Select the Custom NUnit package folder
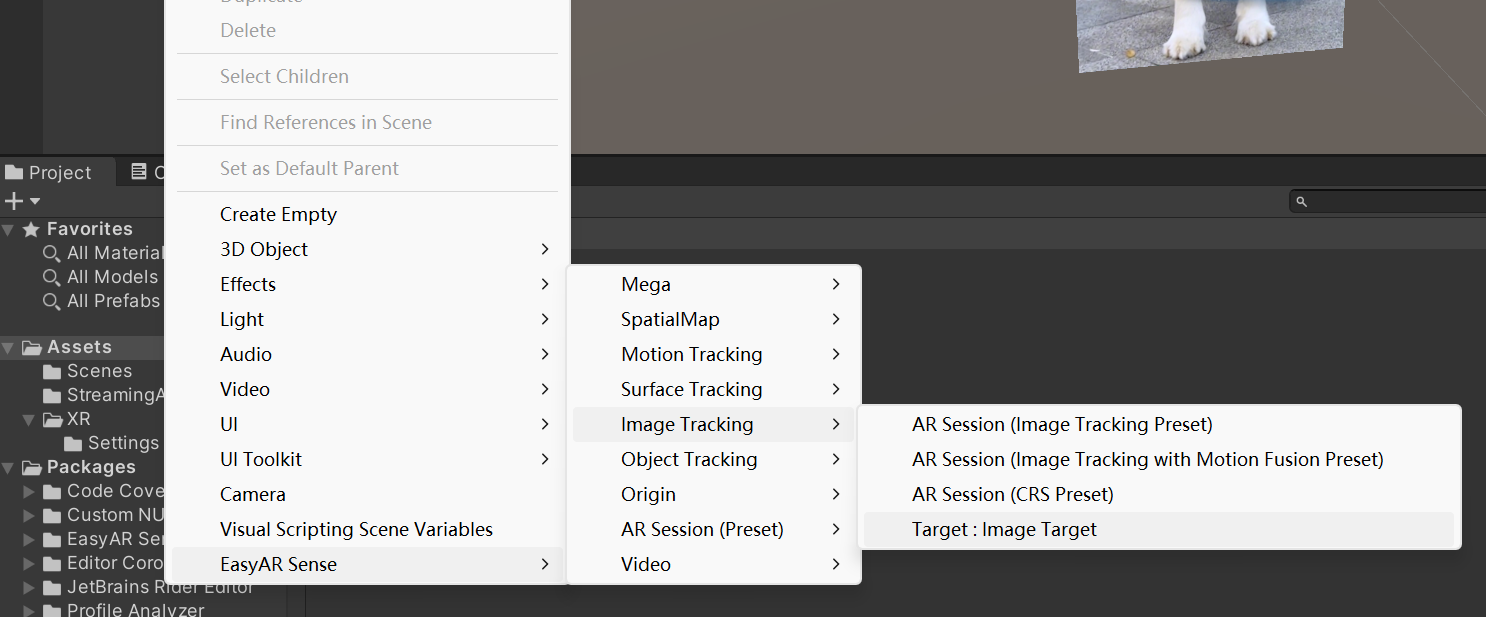The width and height of the screenshot is (1486, 617). (103, 515)
